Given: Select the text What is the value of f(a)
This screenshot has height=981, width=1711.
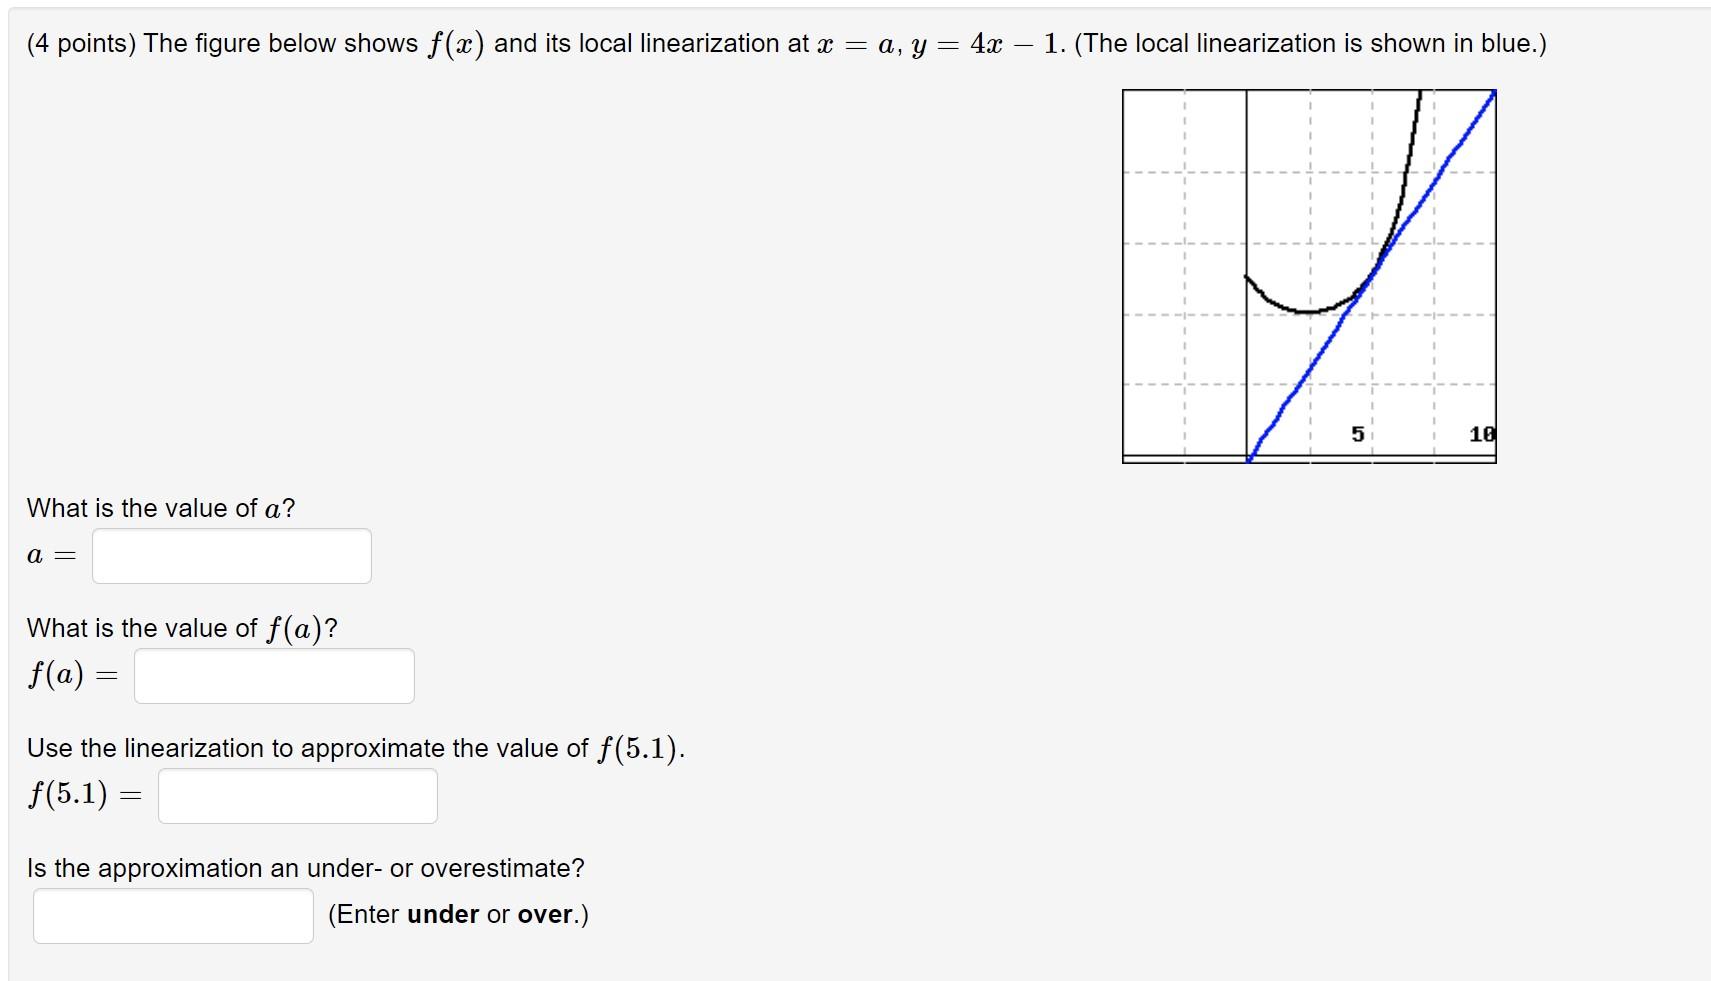Looking at the screenshot, I should (180, 628).
